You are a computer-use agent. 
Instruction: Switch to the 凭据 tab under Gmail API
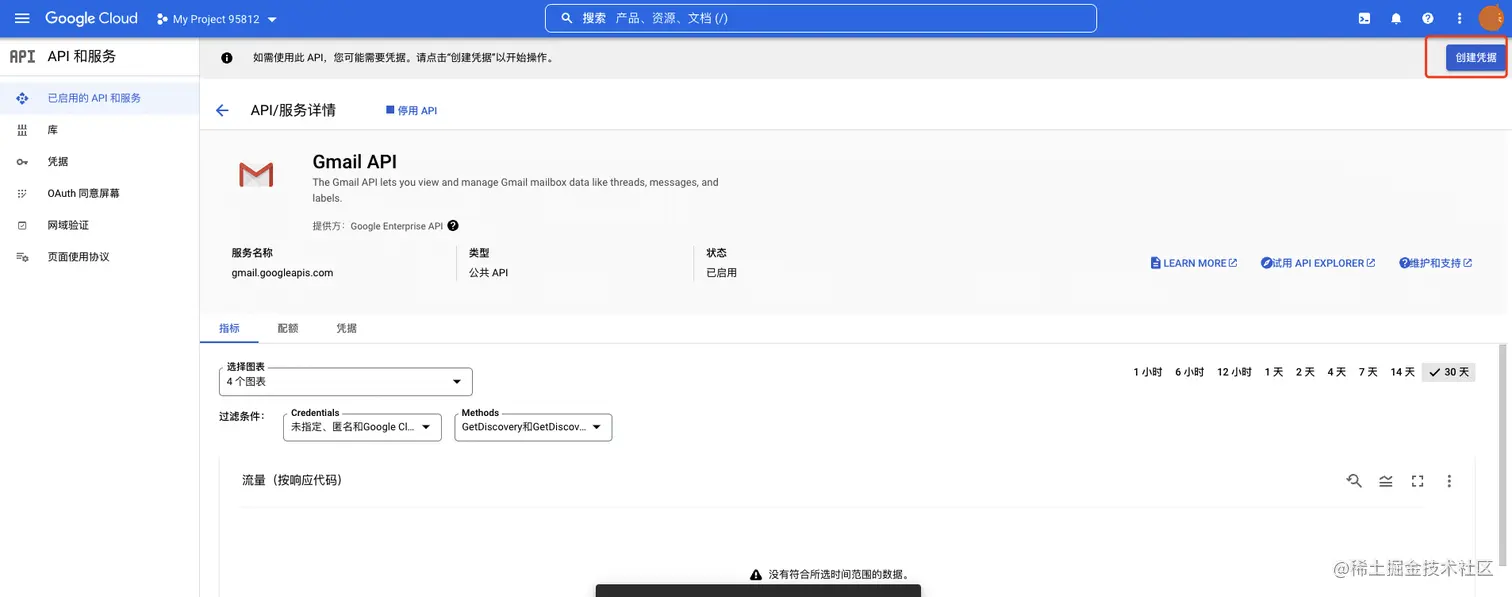(347, 328)
